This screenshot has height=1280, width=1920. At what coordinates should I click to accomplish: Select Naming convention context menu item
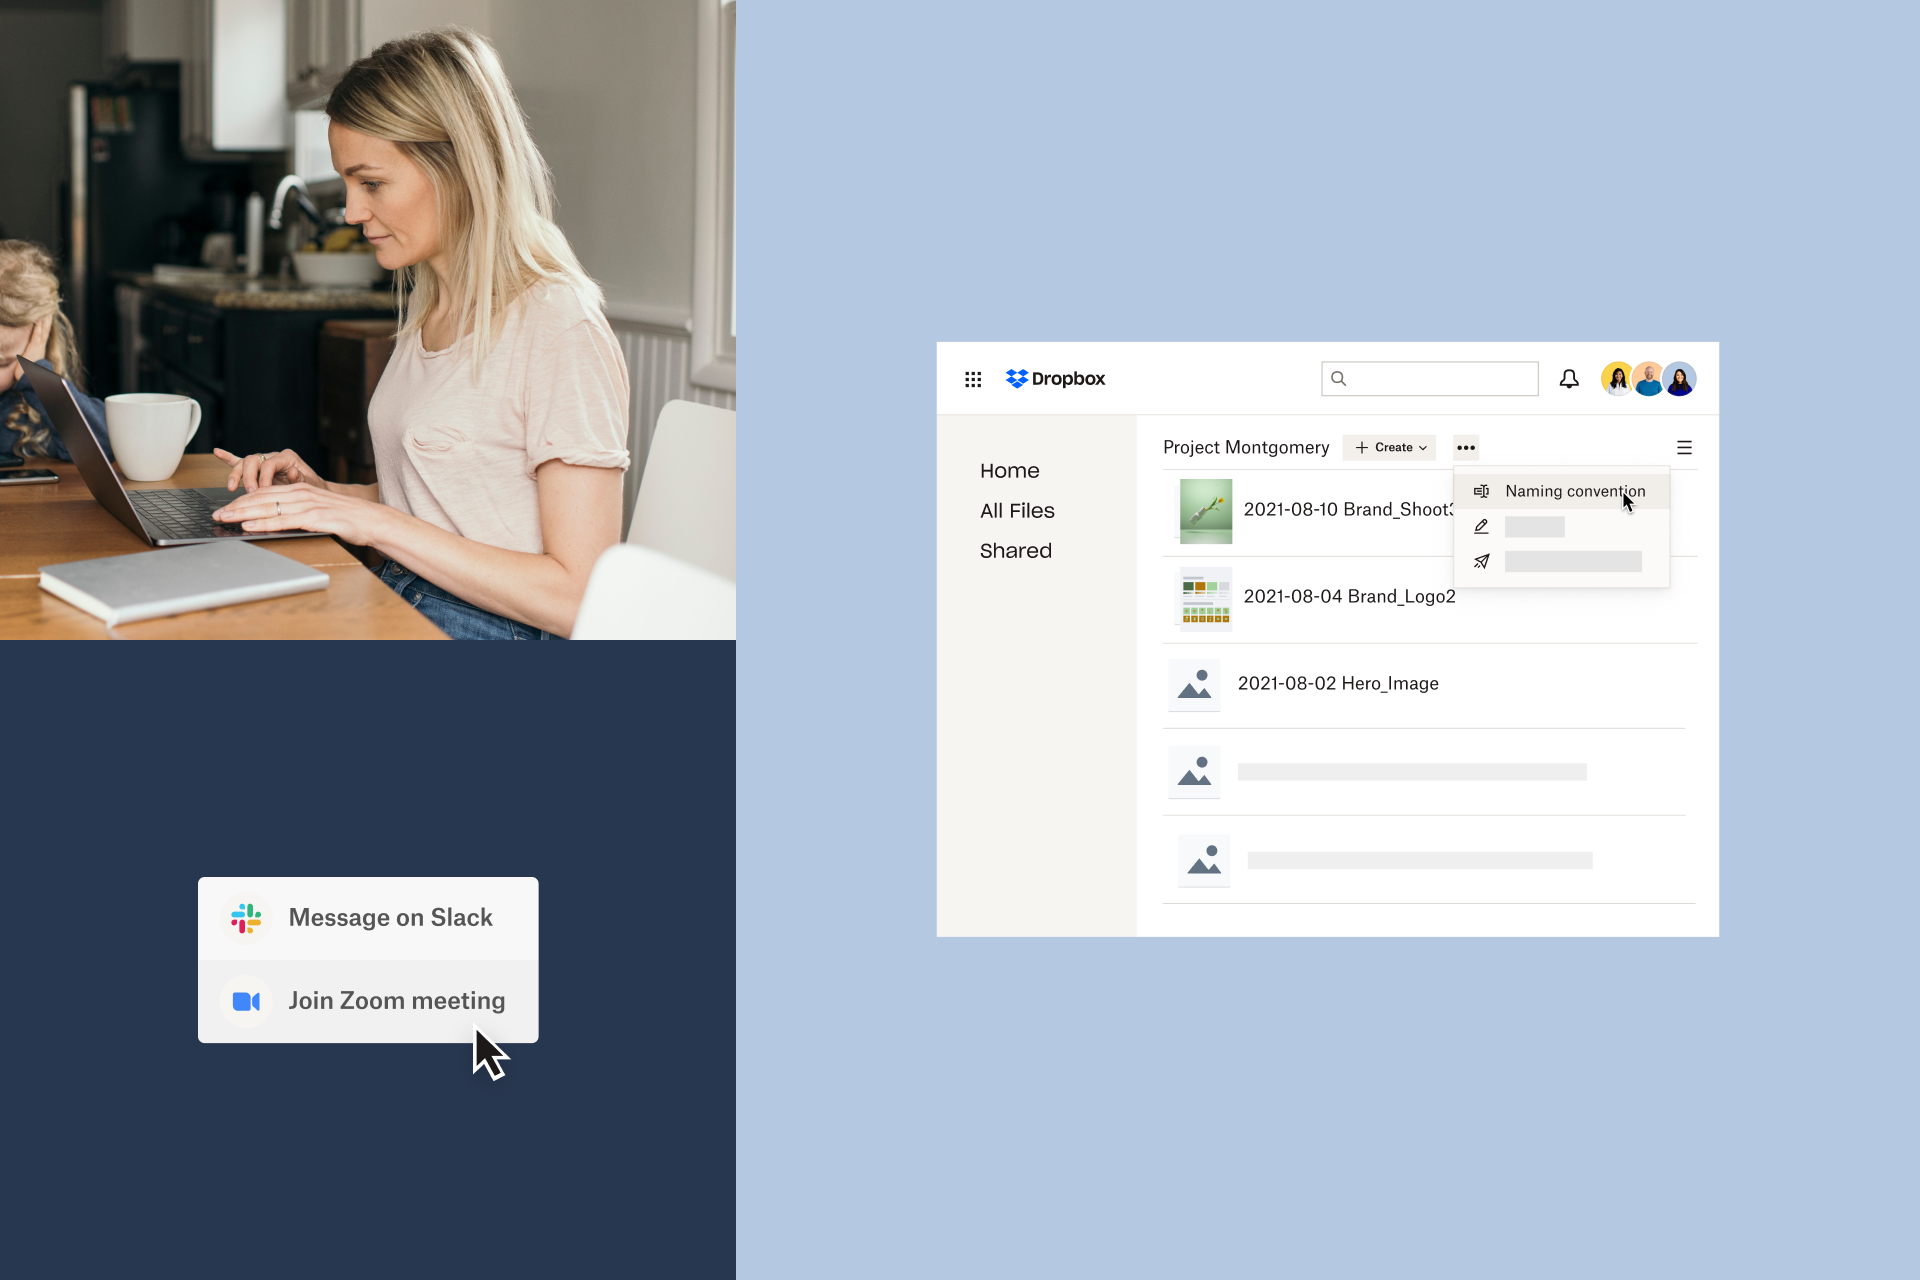[x=1566, y=490]
